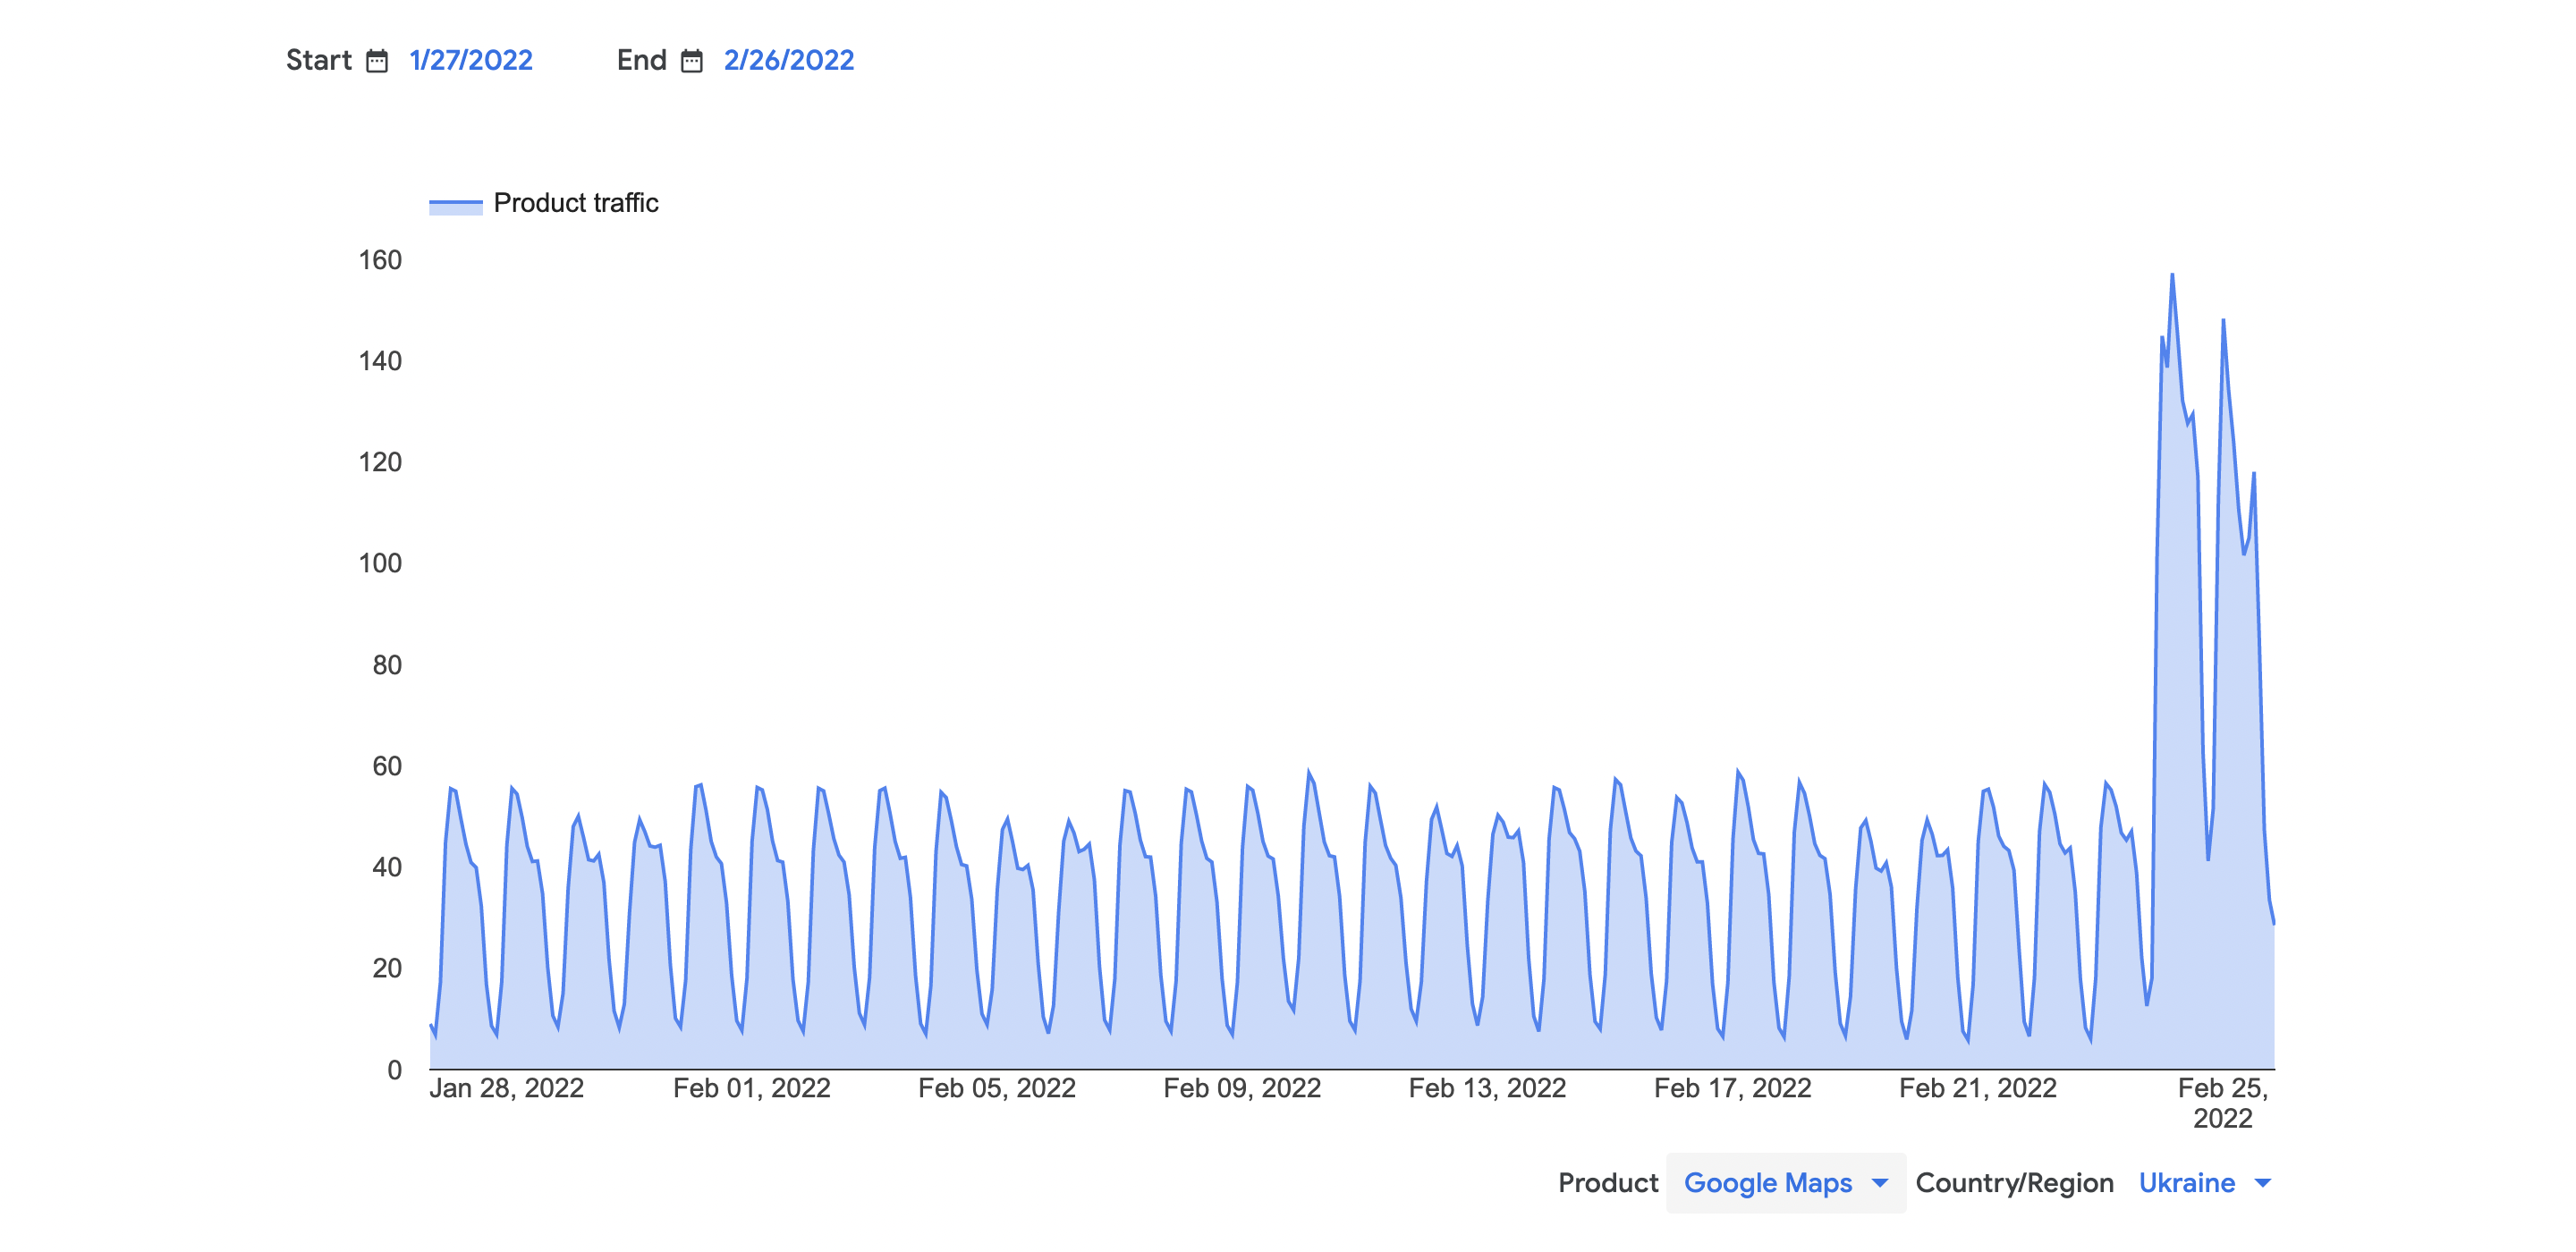Click the Jan 28, 2022 axis label

506,1088
